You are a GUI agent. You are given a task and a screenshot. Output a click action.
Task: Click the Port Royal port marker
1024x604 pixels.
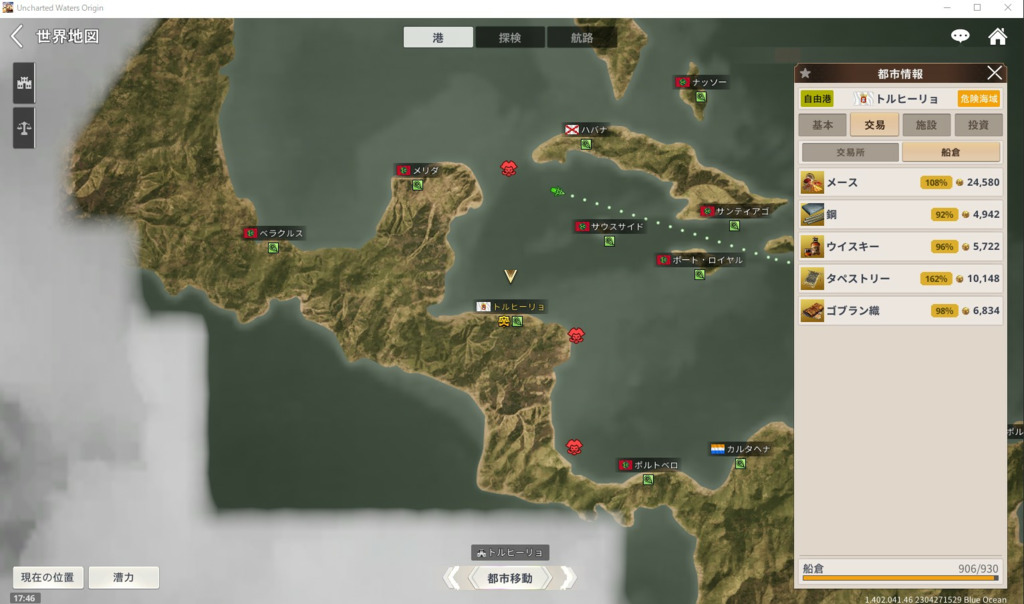[x=699, y=275]
